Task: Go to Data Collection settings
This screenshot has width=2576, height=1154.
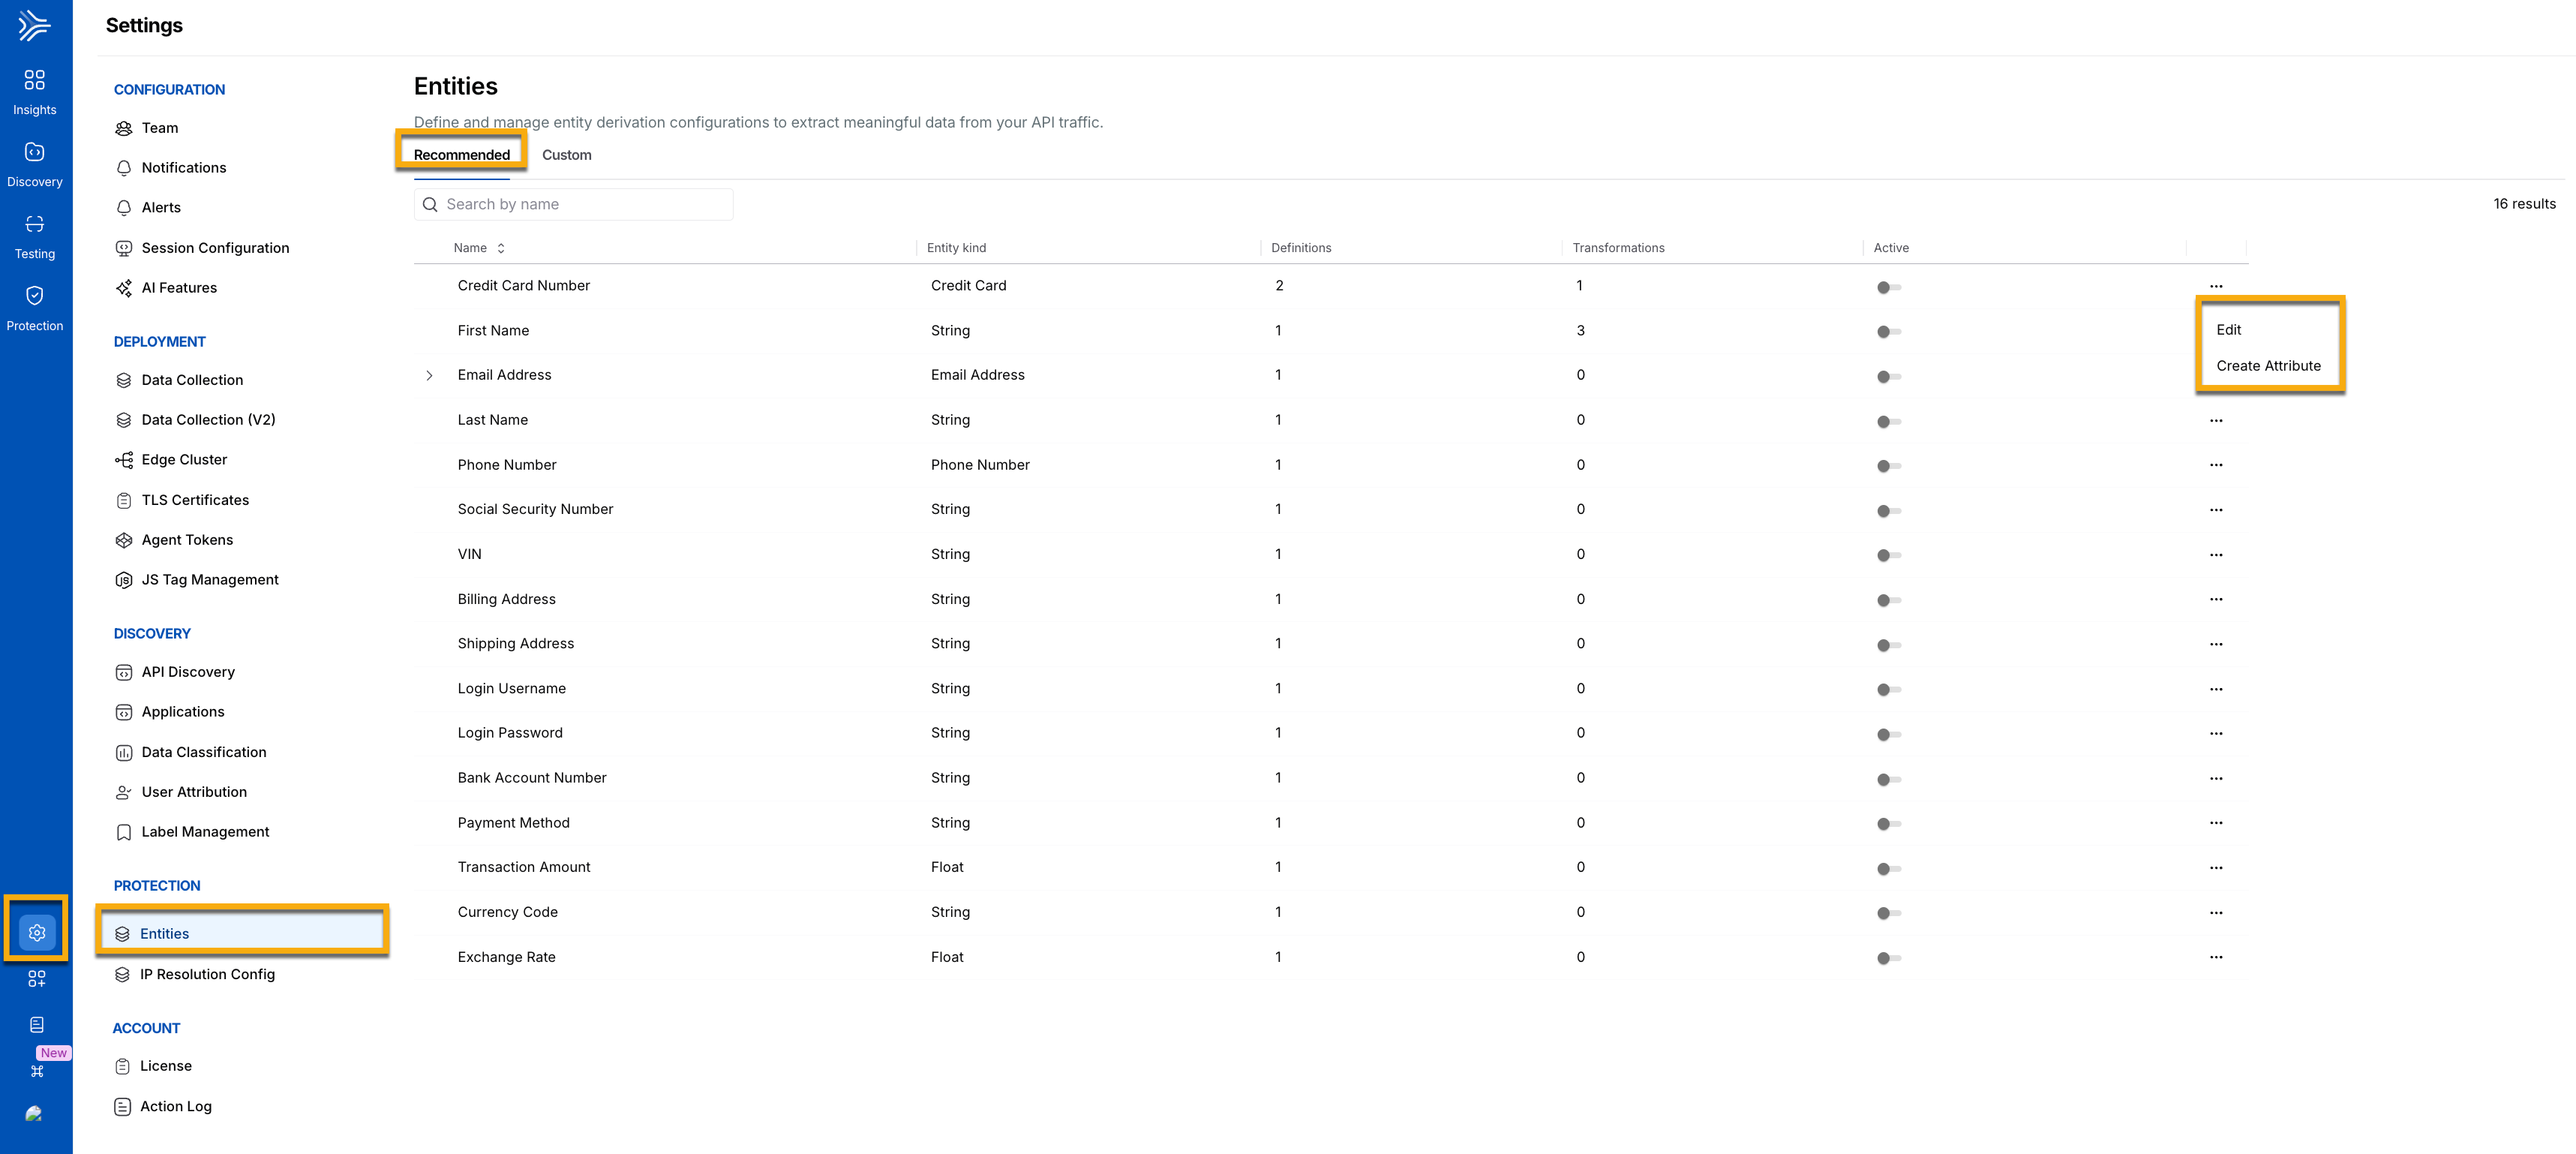Action: point(192,380)
